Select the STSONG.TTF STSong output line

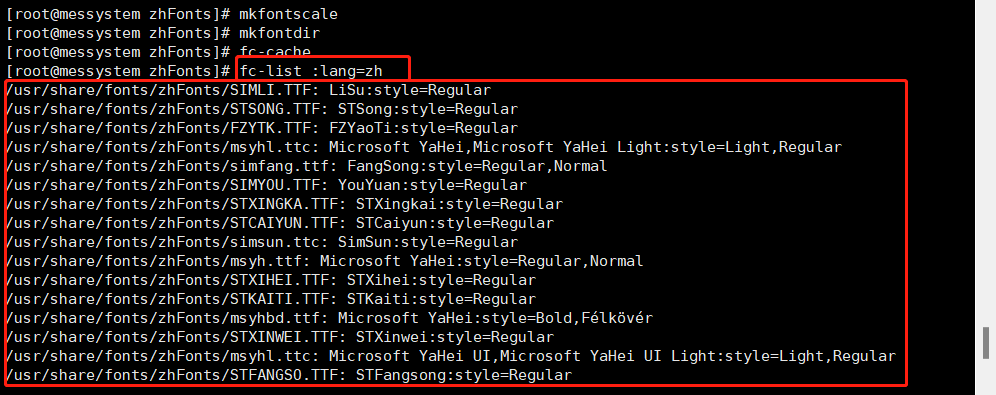pyautogui.click(x=261, y=109)
